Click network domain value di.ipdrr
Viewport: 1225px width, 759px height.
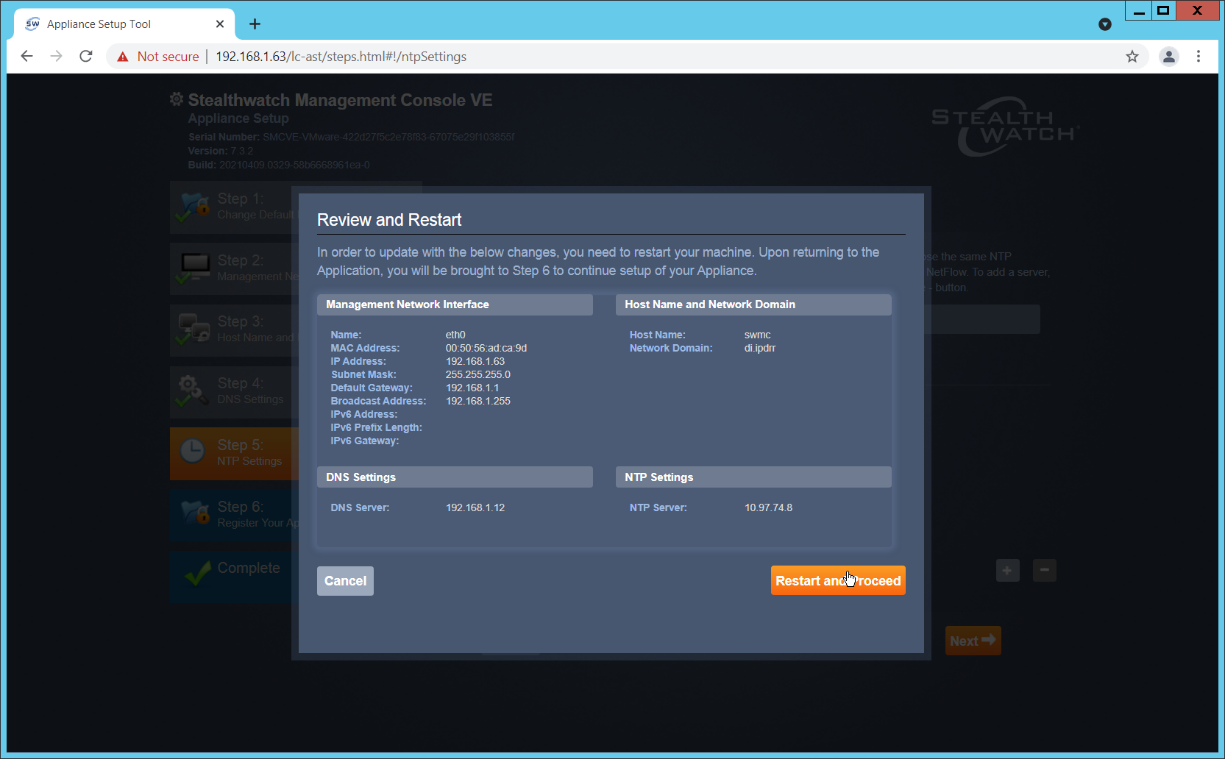click(761, 348)
